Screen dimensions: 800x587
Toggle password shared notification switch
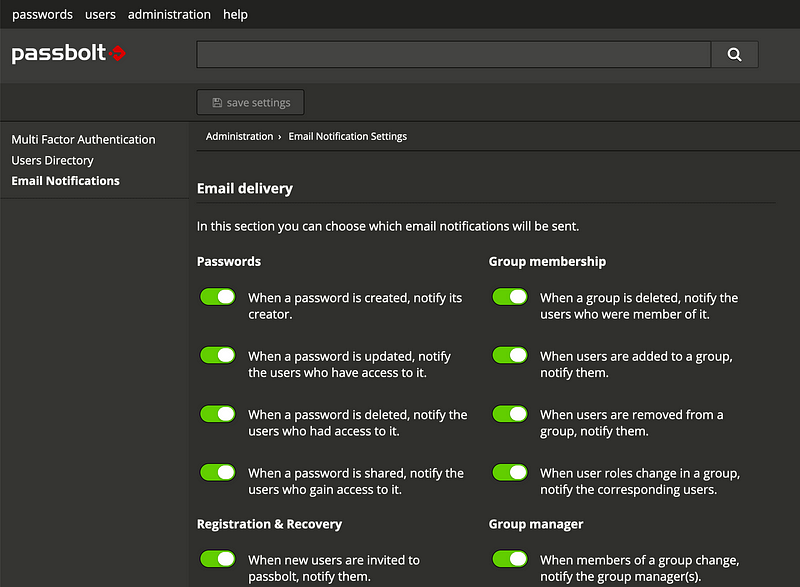(218, 473)
